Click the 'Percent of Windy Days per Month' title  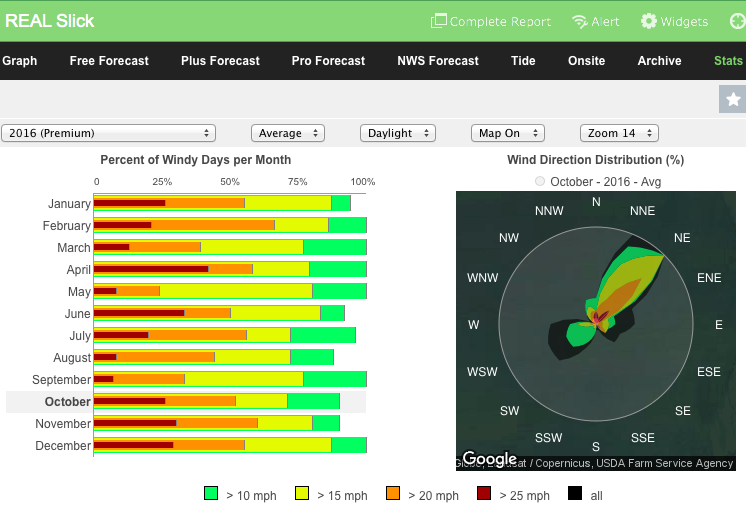pos(196,160)
